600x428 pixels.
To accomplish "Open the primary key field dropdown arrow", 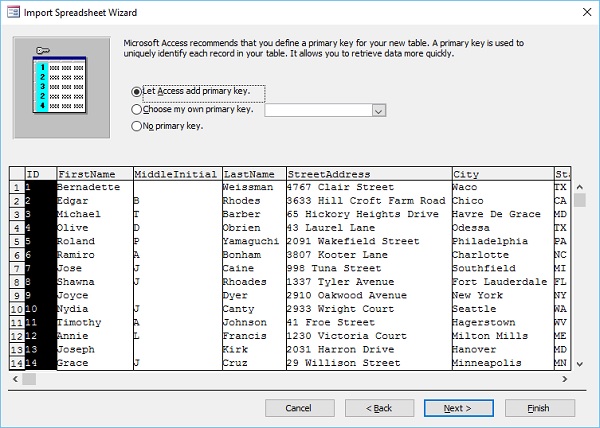I will (378, 111).
